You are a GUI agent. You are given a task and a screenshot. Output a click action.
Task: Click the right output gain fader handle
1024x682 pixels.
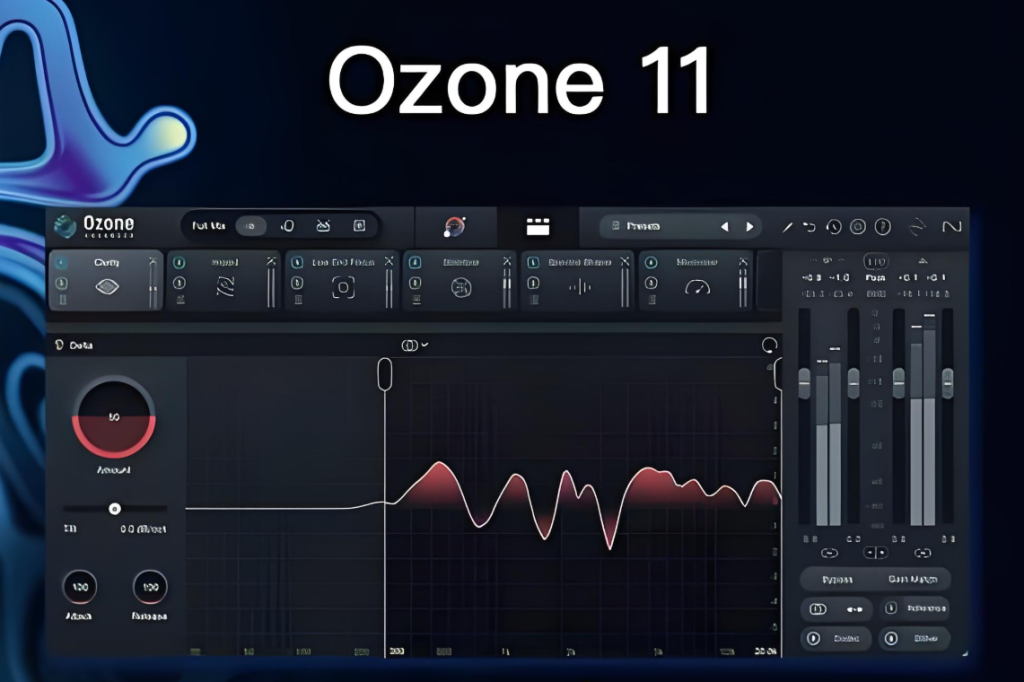948,383
